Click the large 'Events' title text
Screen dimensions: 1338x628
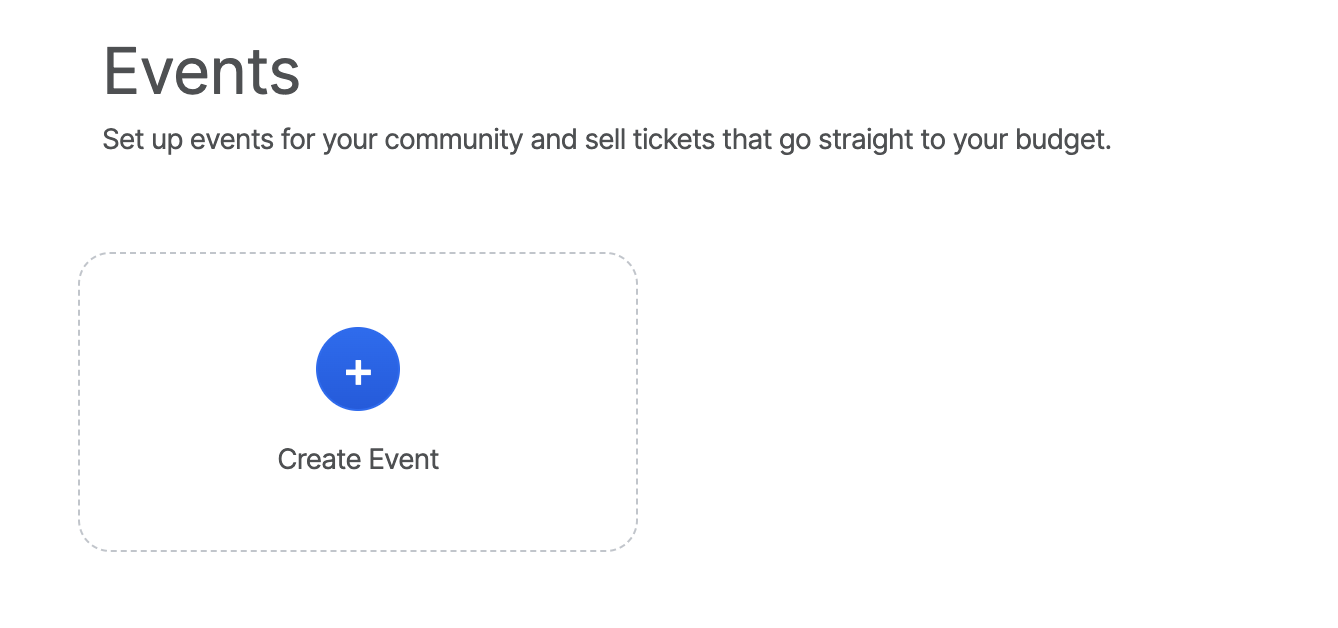point(202,71)
